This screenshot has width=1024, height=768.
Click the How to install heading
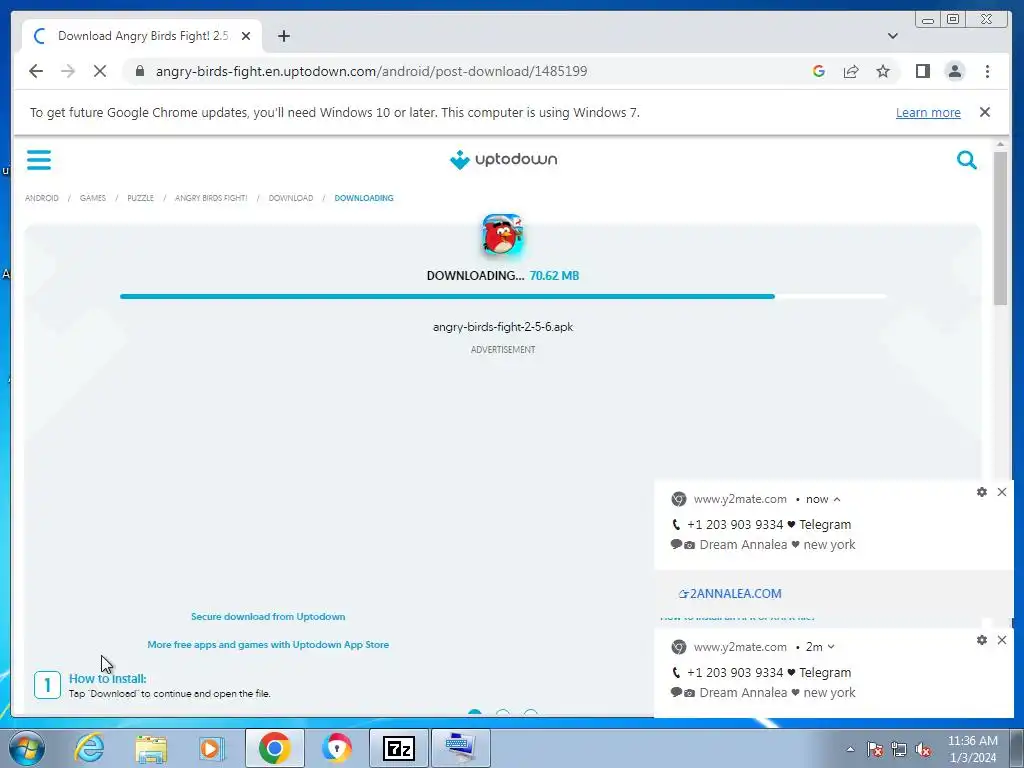(108, 679)
